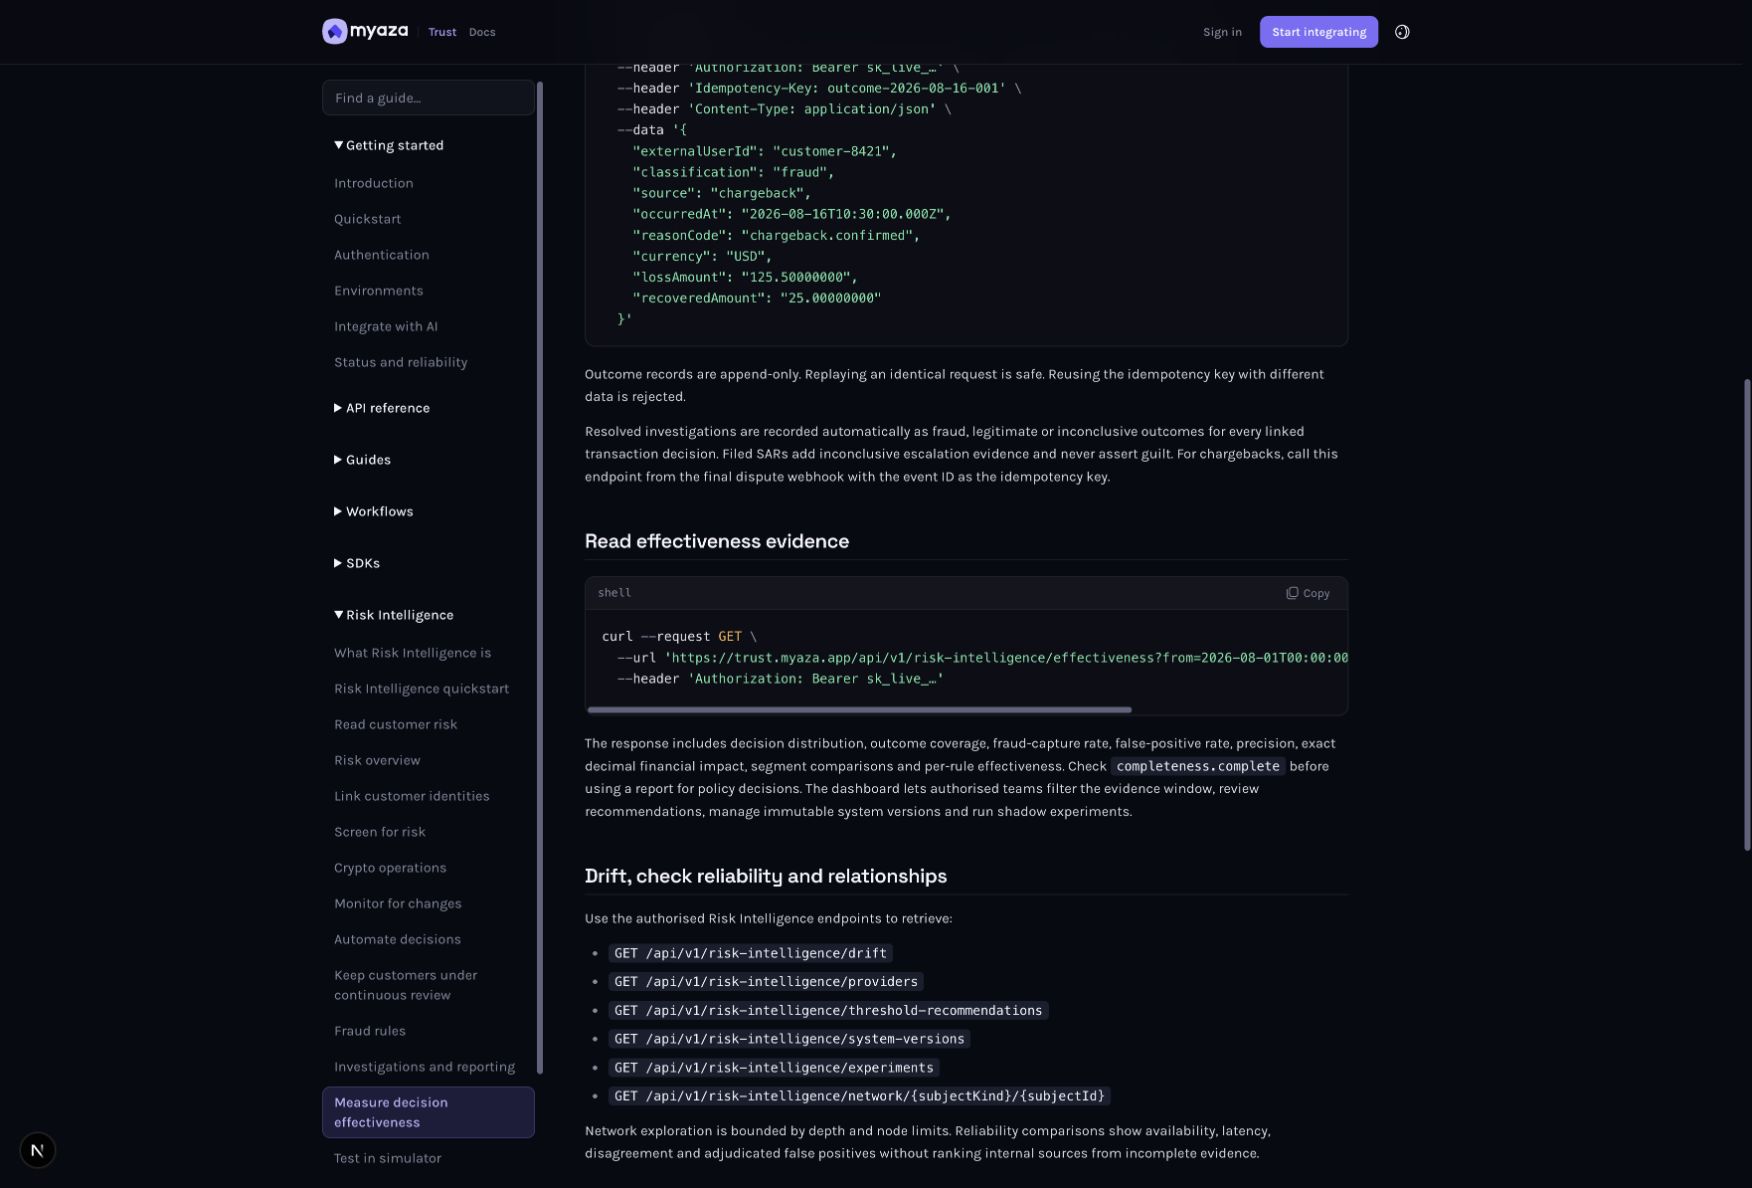Collapse the Risk Intelligence section
Image resolution: width=1752 pixels, height=1188 pixels.
[394, 615]
